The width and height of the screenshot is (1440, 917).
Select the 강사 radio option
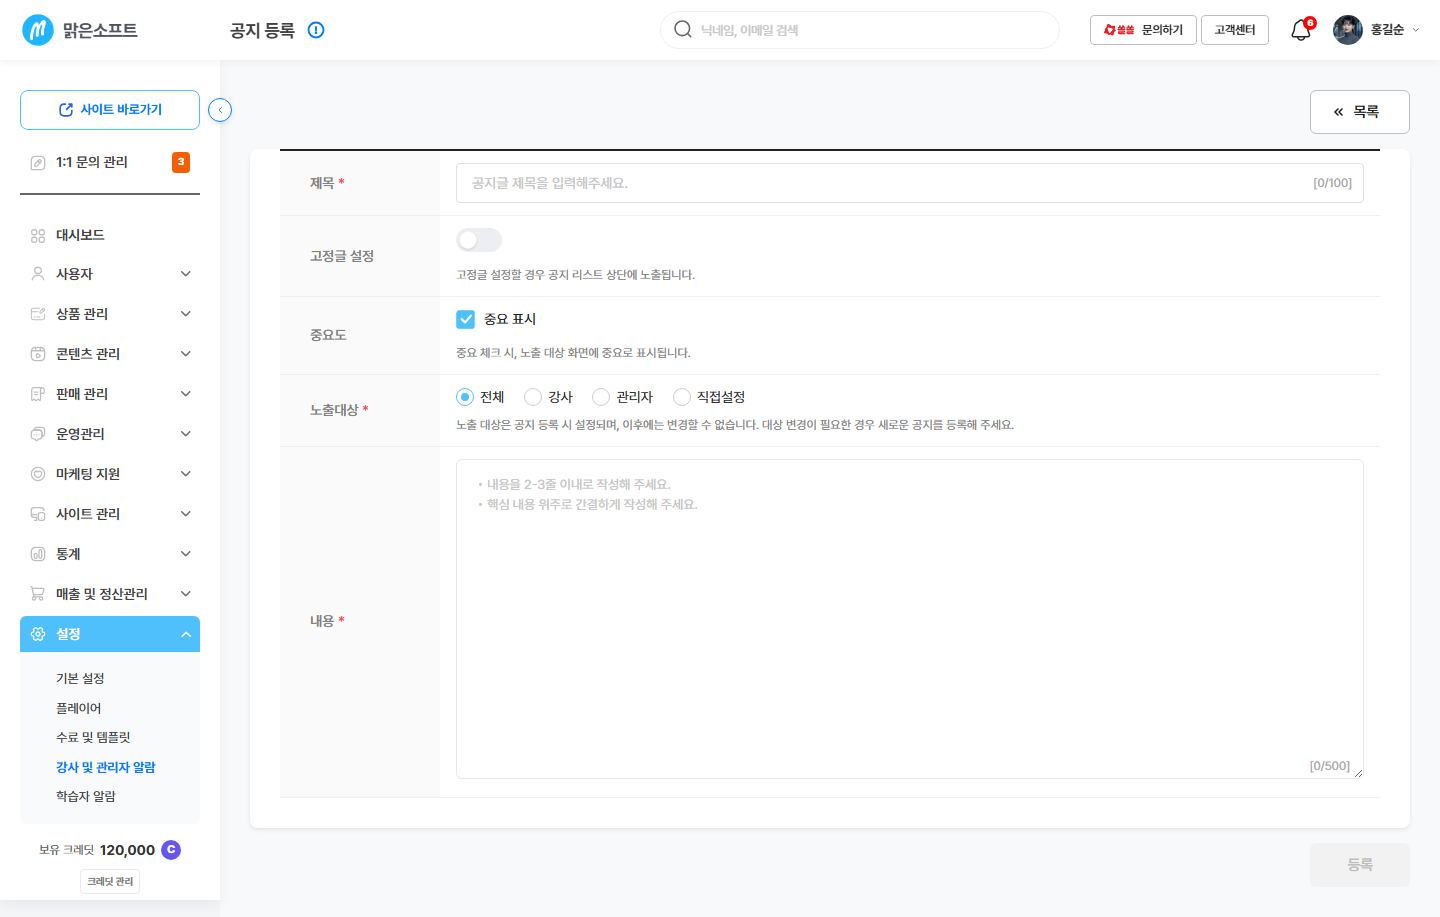coord(533,397)
